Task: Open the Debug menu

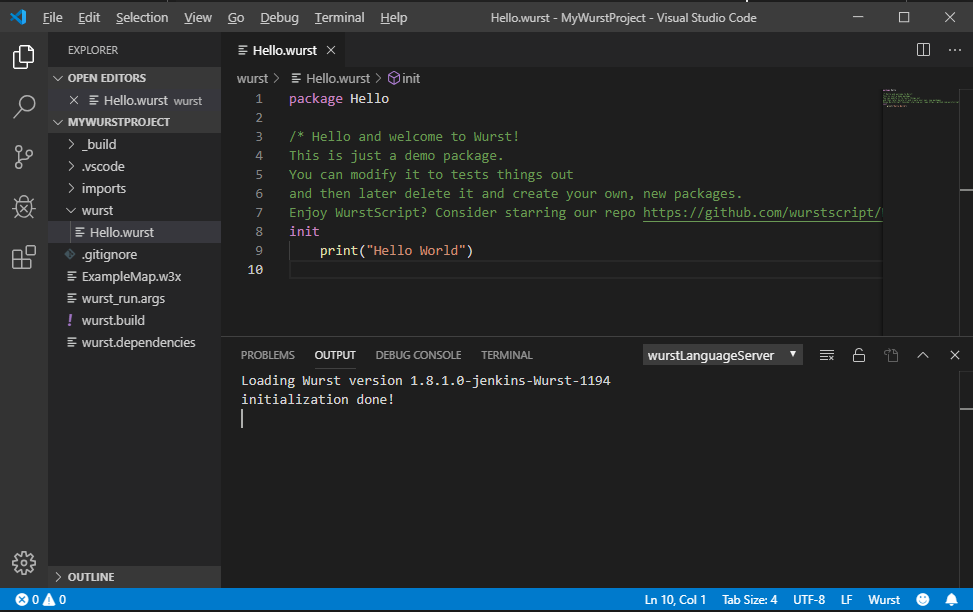Action: point(279,17)
